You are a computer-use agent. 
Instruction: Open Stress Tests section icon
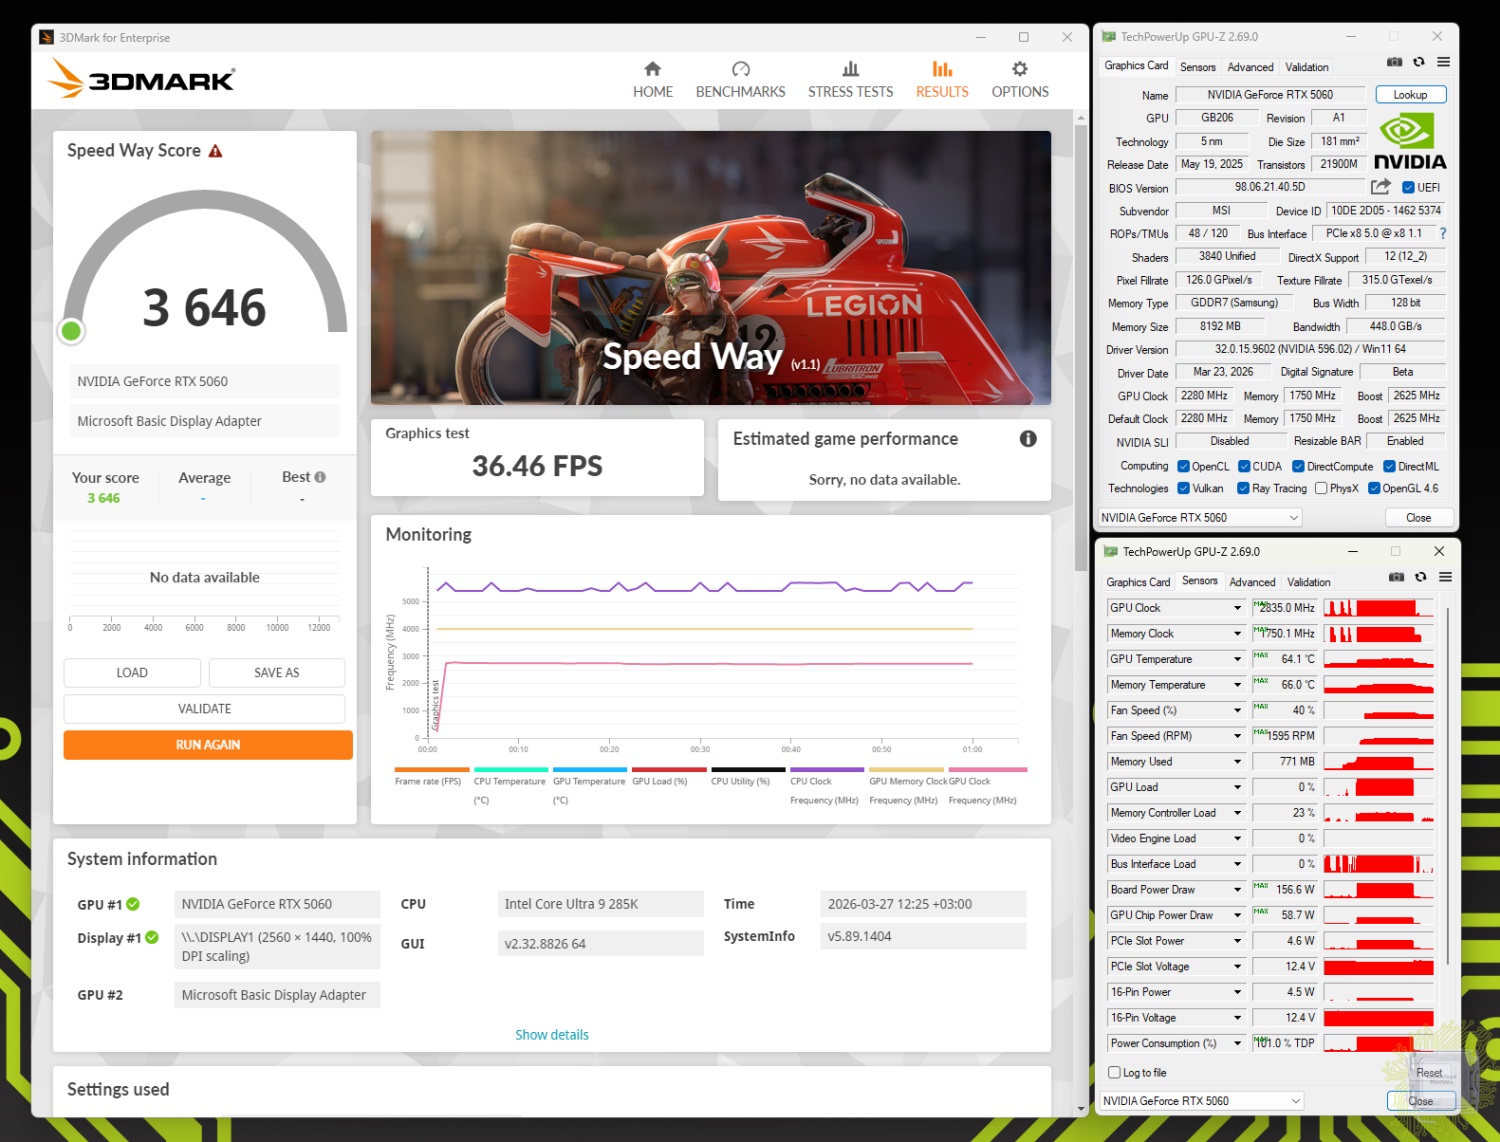point(850,69)
